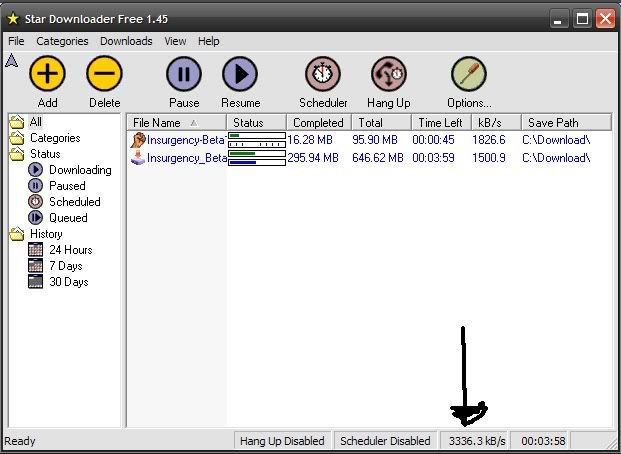Screen dimensions: 621x454
Task: Click the Ready status text
Action: (20, 441)
